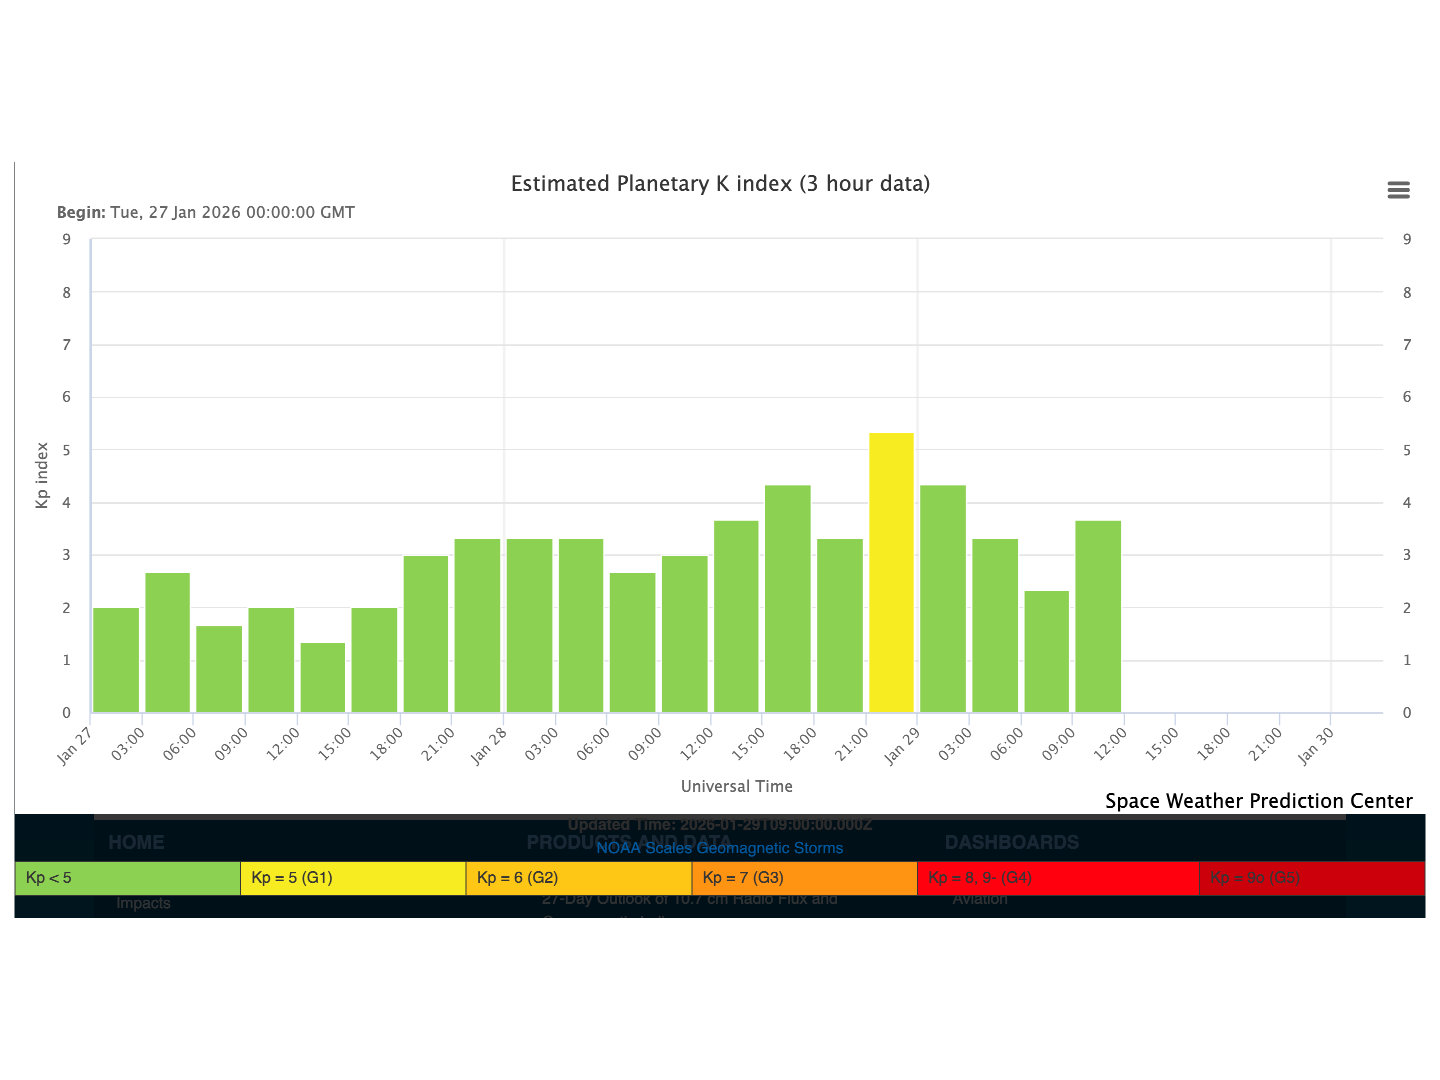Open the HOME menu item
The height and width of the screenshot is (1080, 1440).
[136, 842]
